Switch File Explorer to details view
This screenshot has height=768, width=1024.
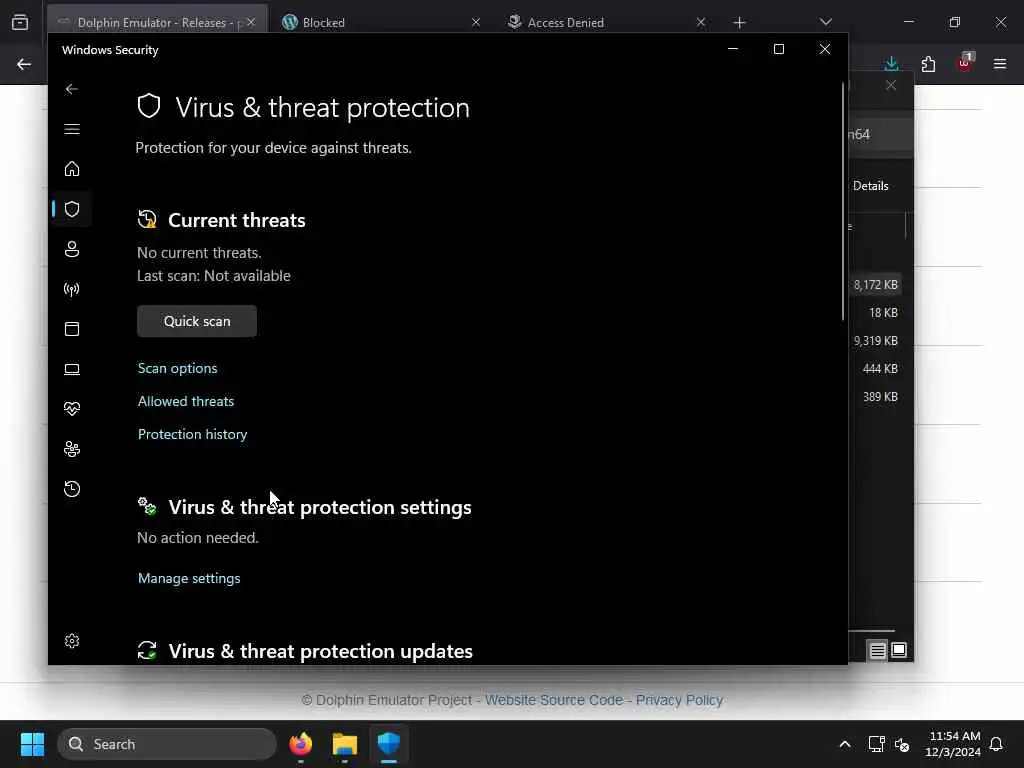click(x=877, y=650)
